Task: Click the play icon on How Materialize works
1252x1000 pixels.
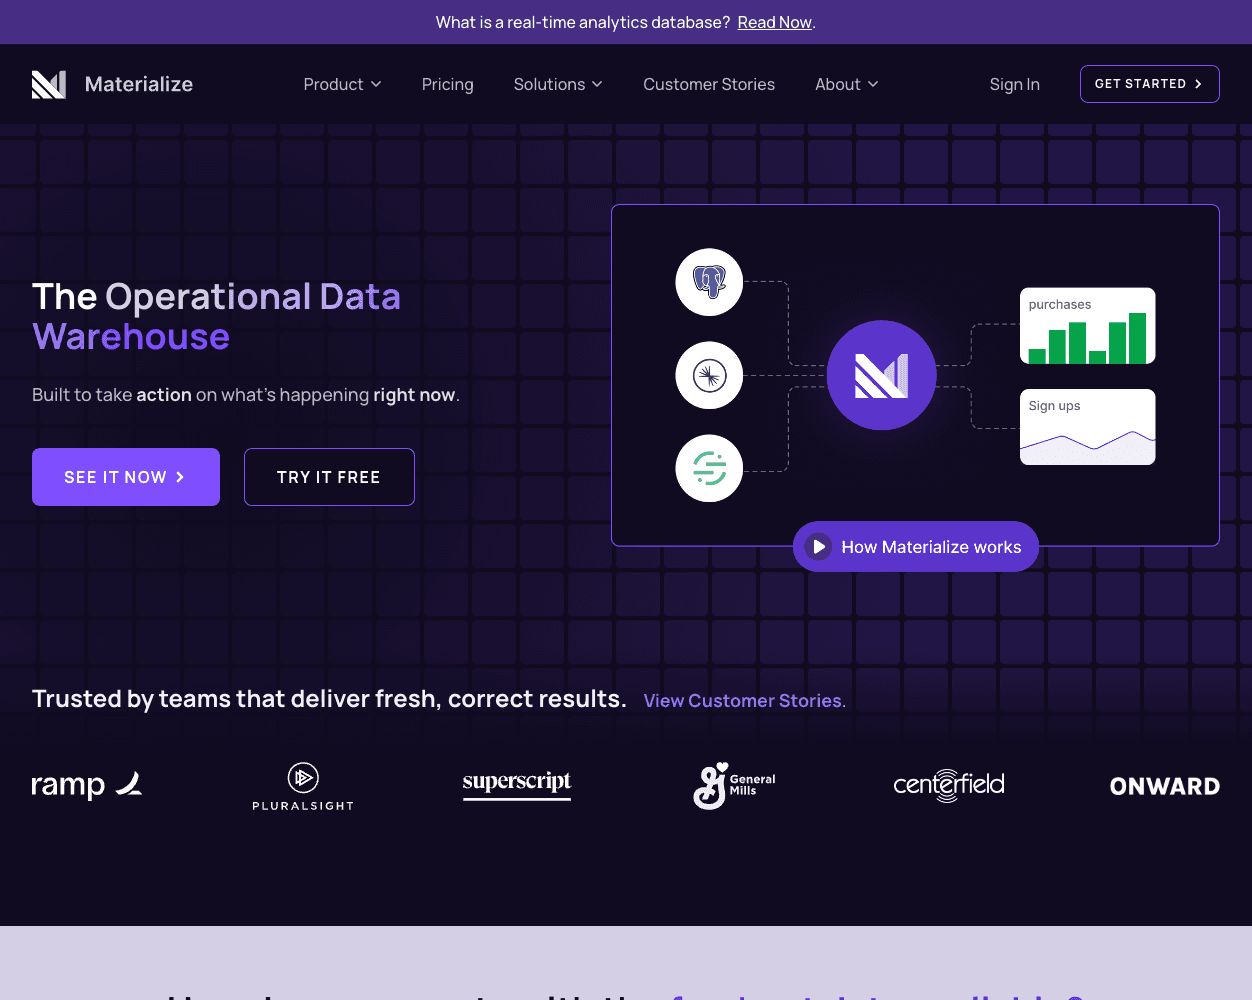Action: click(x=819, y=547)
